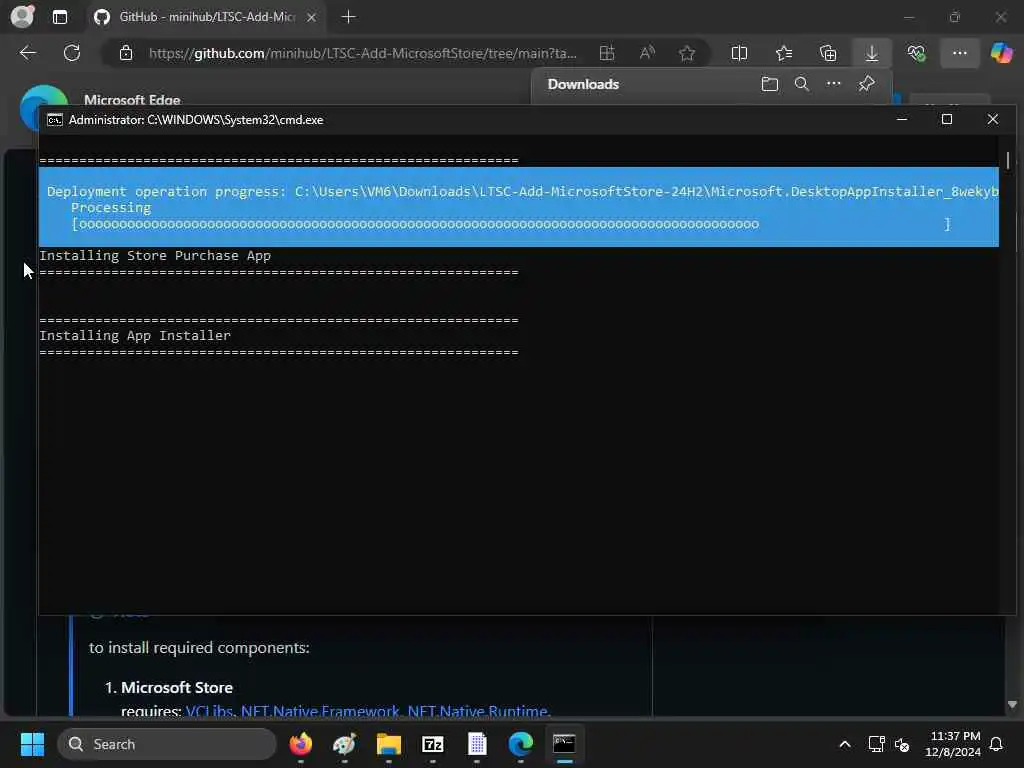
Task: Refresh the current page
Action: [72, 53]
